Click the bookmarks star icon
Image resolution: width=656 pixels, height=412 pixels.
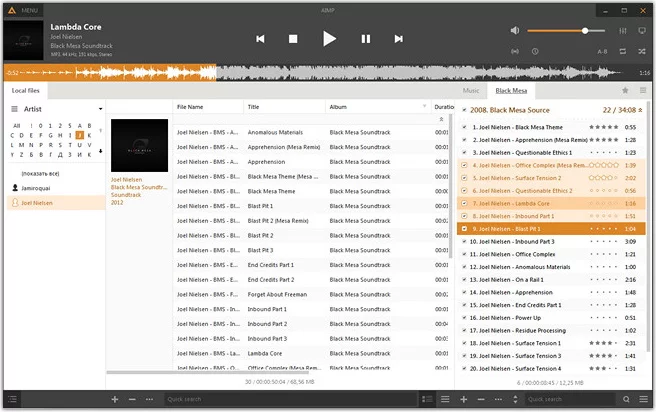pyautogui.click(x=625, y=90)
